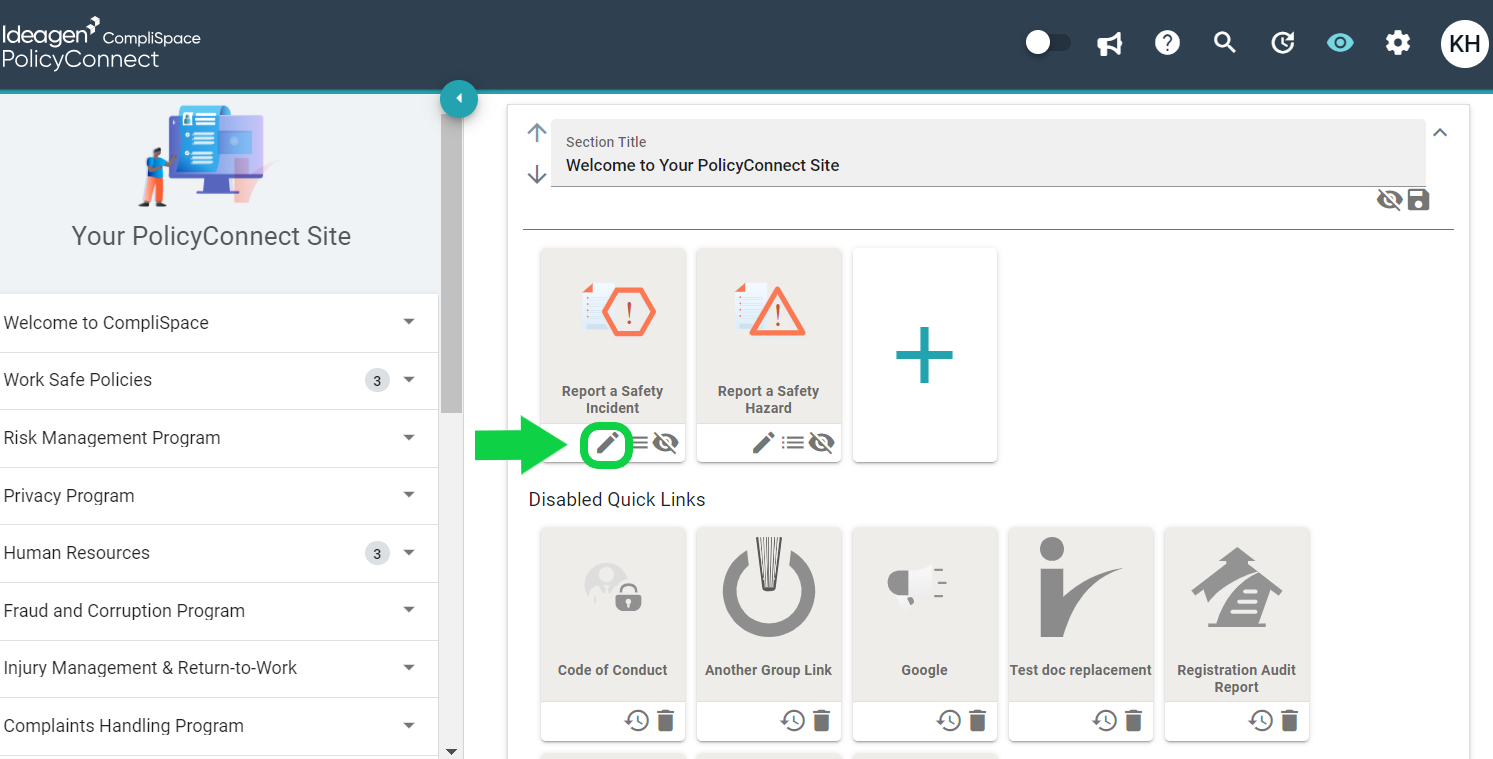Hide the Report a Safety Hazard quick link
Viewport: 1493px width, 759px height.
tap(821, 443)
